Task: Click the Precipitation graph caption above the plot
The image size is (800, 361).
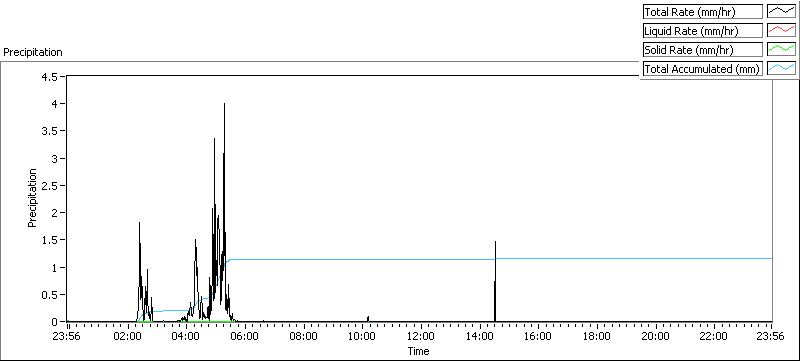Action: click(33, 52)
